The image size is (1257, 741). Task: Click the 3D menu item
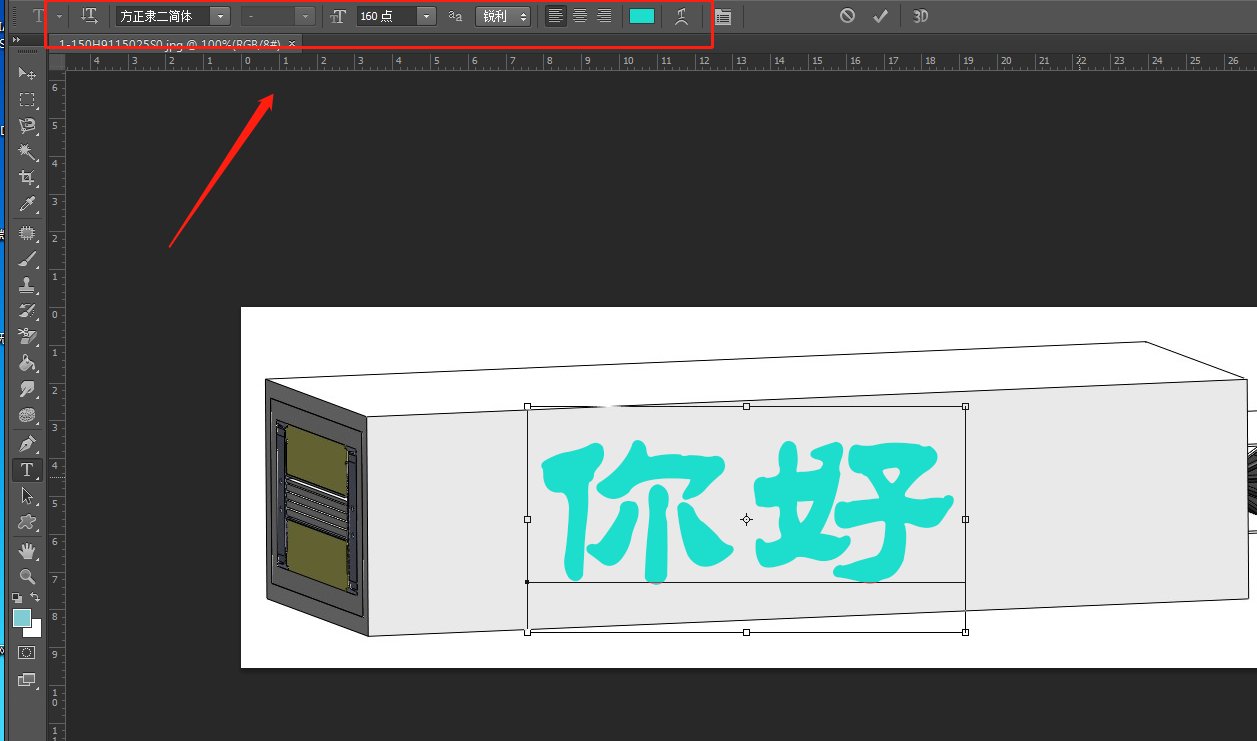(919, 15)
